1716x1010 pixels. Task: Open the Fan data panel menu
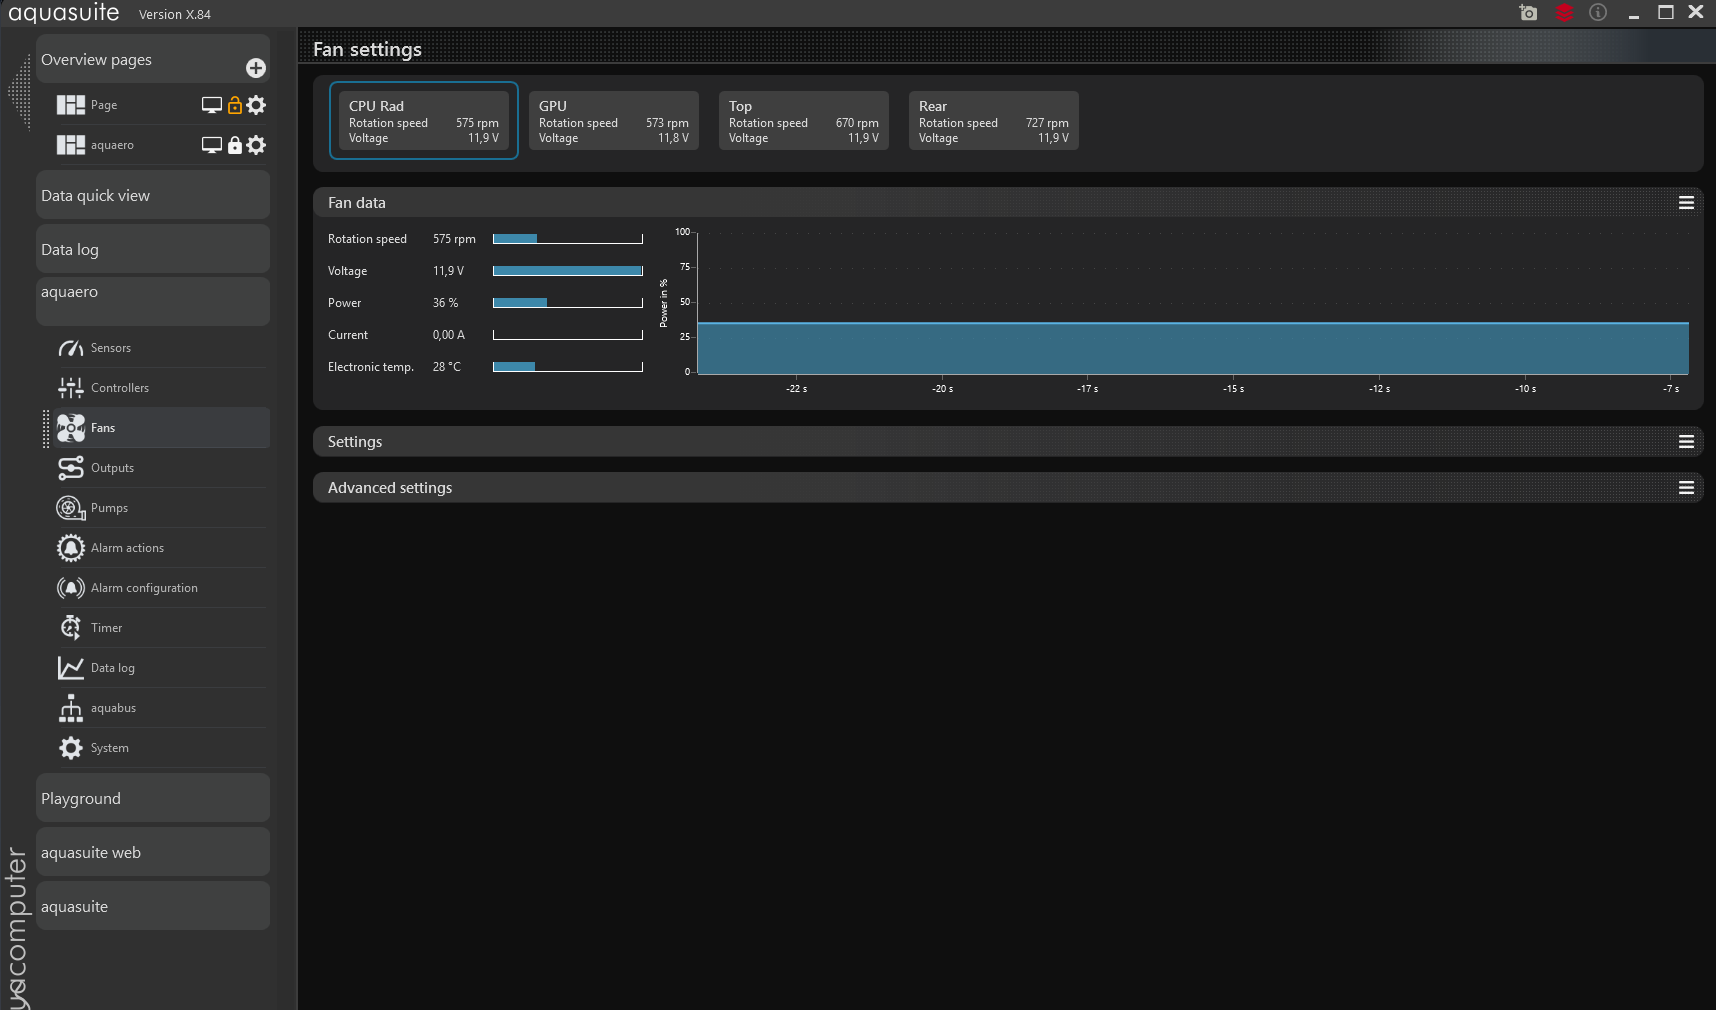(x=1686, y=203)
